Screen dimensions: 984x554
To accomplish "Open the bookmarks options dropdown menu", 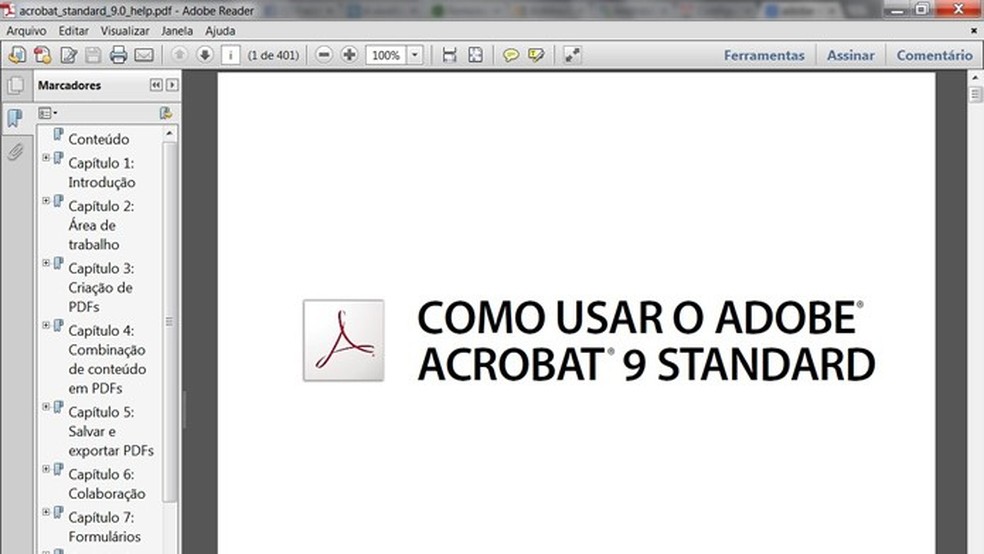I will tap(48, 113).
